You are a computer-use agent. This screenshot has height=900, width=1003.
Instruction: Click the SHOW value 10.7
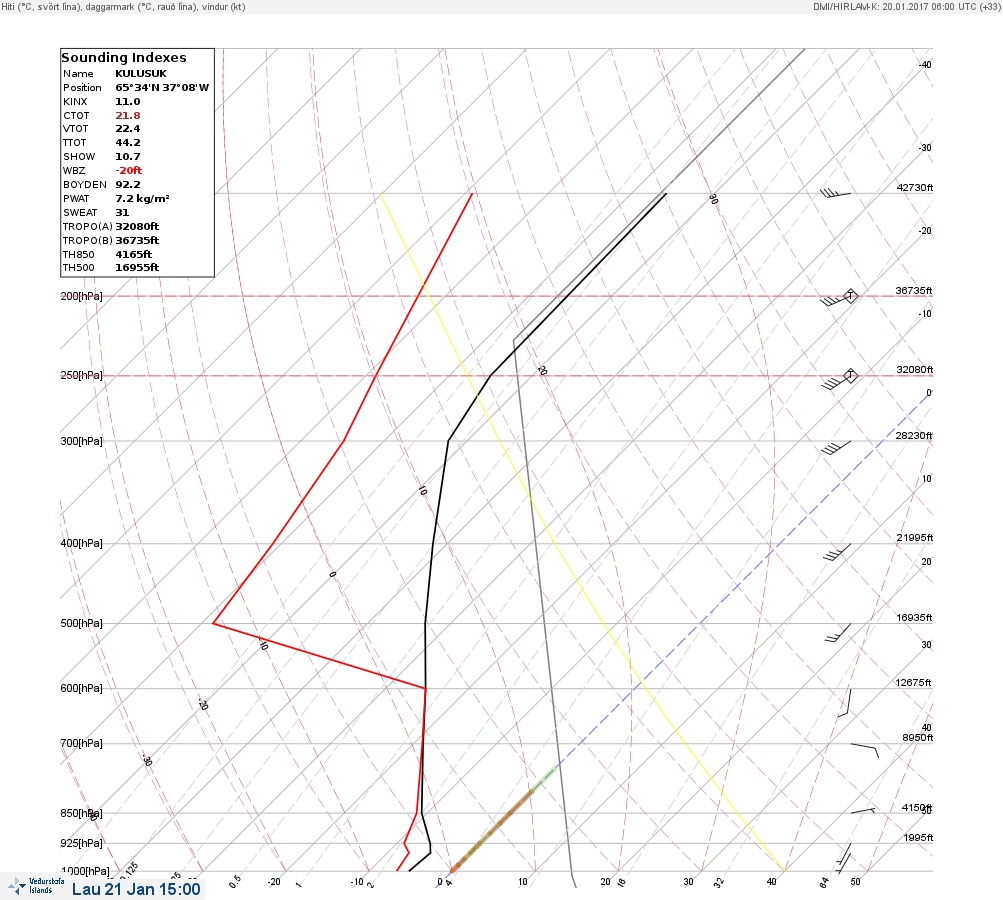(x=127, y=157)
